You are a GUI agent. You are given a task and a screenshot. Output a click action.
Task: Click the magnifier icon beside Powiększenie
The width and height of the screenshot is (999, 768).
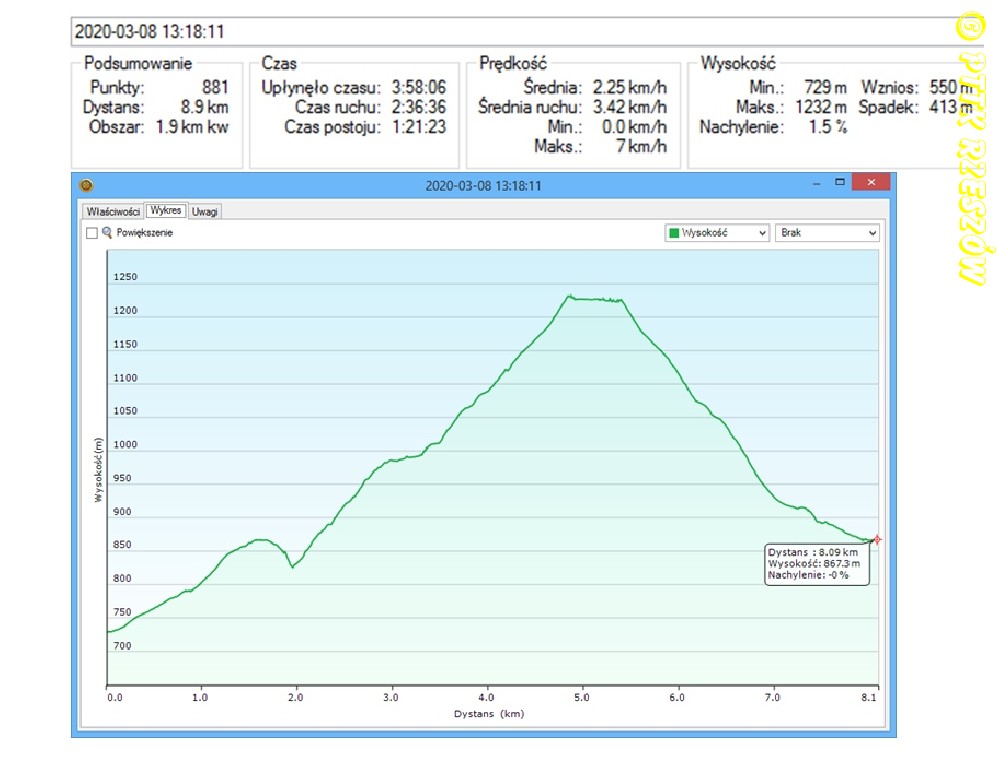coord(107,233)
